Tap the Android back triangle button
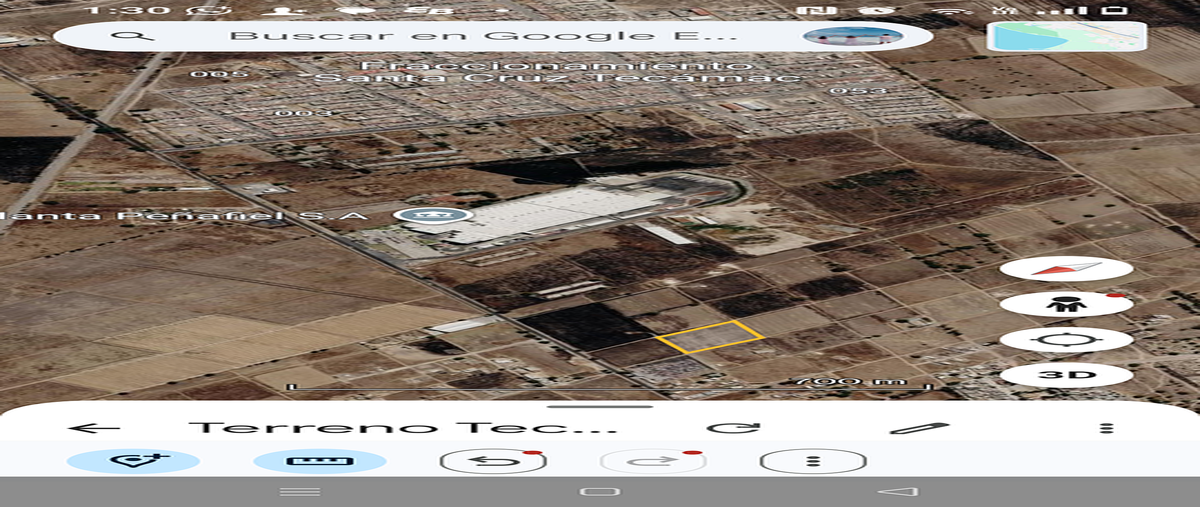1200x507 pixels. pos(897,492)
